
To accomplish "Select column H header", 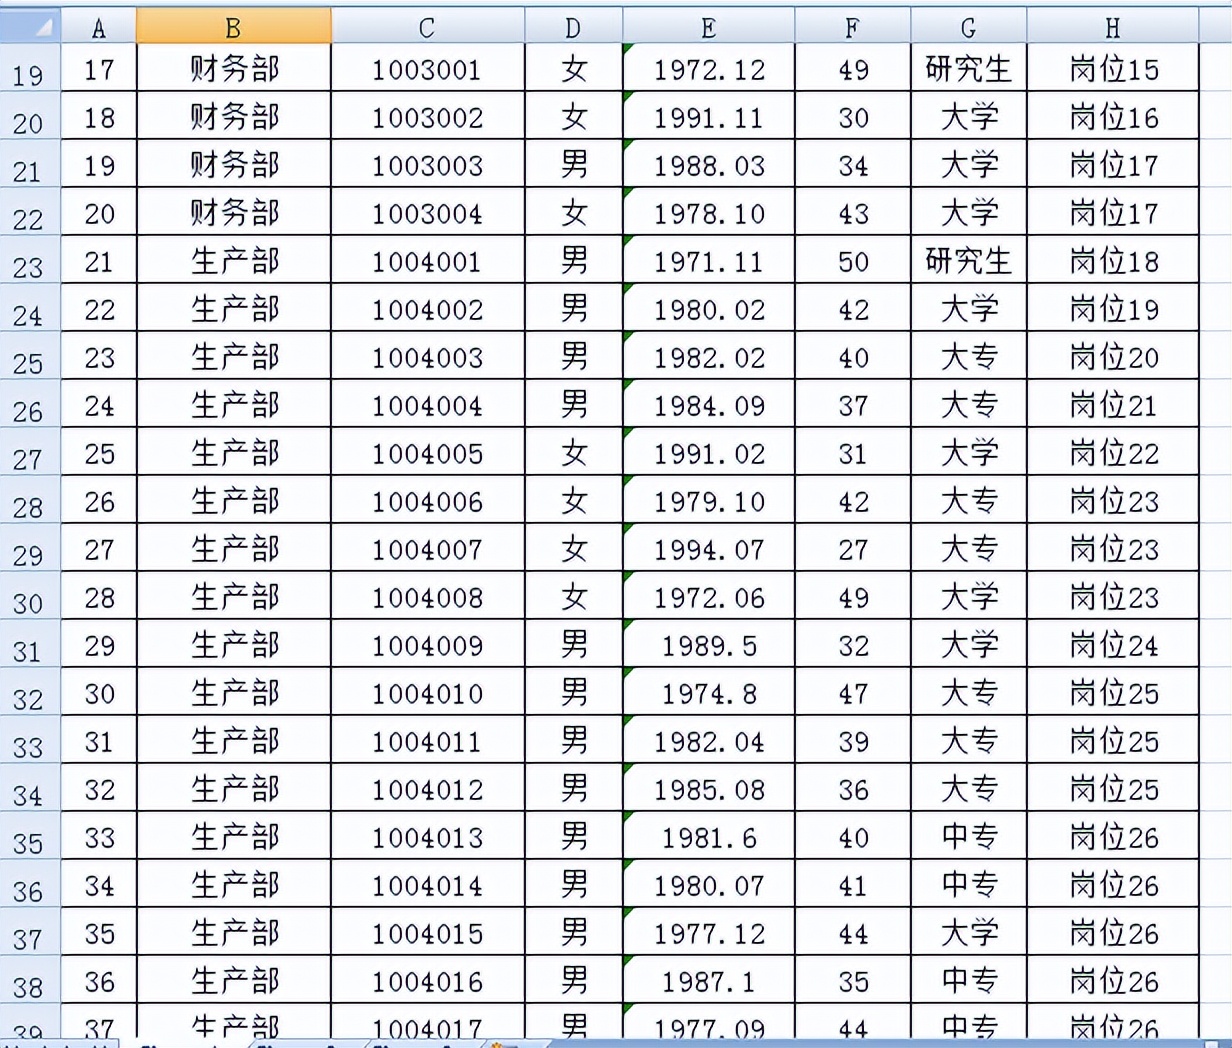I will tap(1112, 27).
